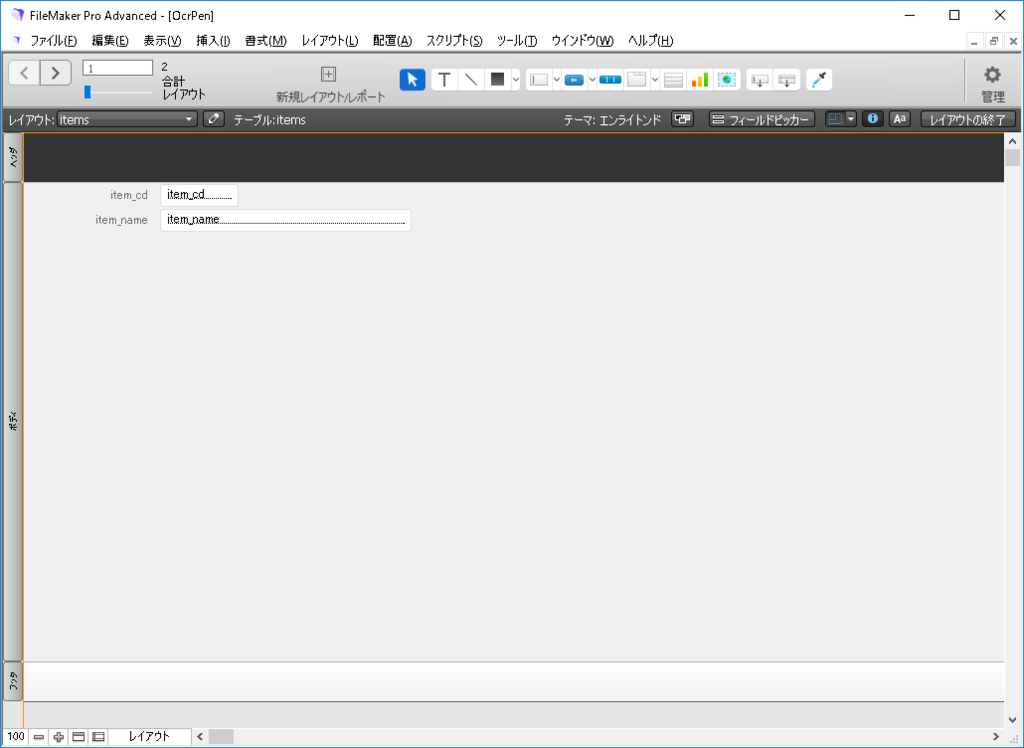Select the Button Bar tool

point(610,80)
